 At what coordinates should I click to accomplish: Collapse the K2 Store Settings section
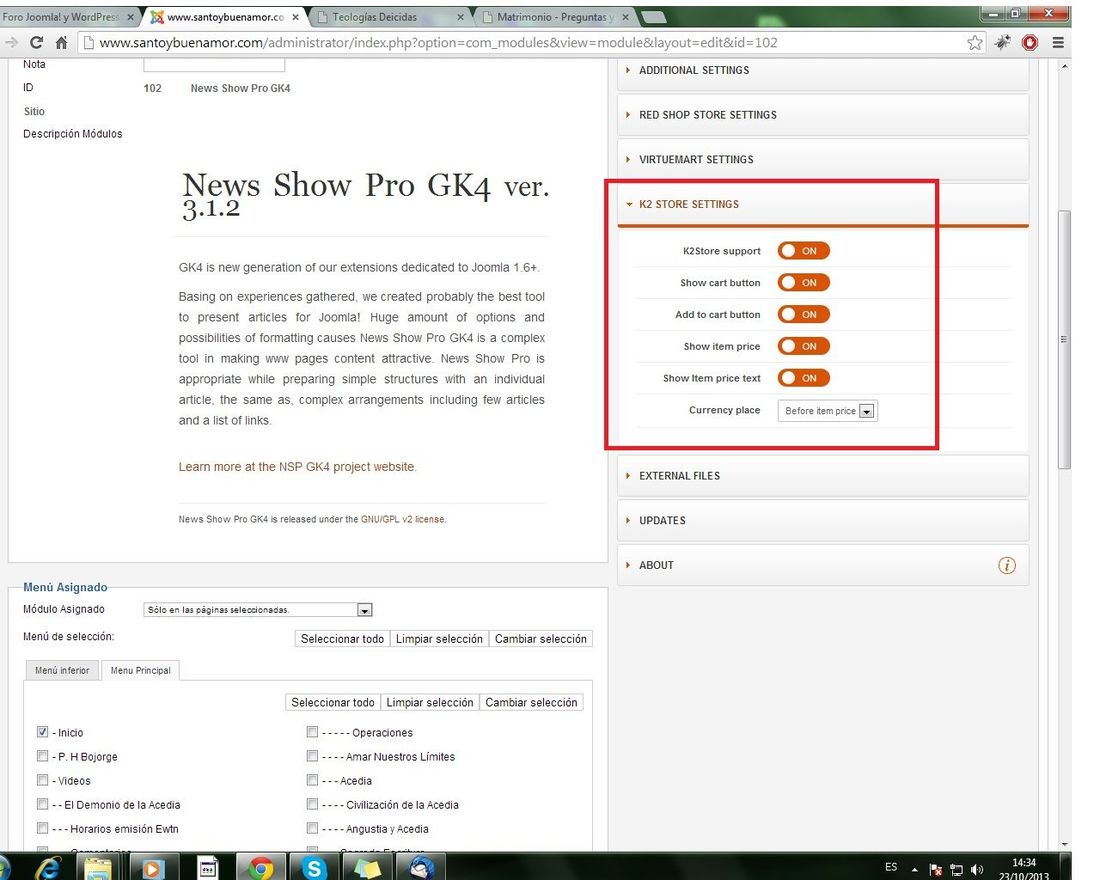pyautogui.click(x=823, y=205)
